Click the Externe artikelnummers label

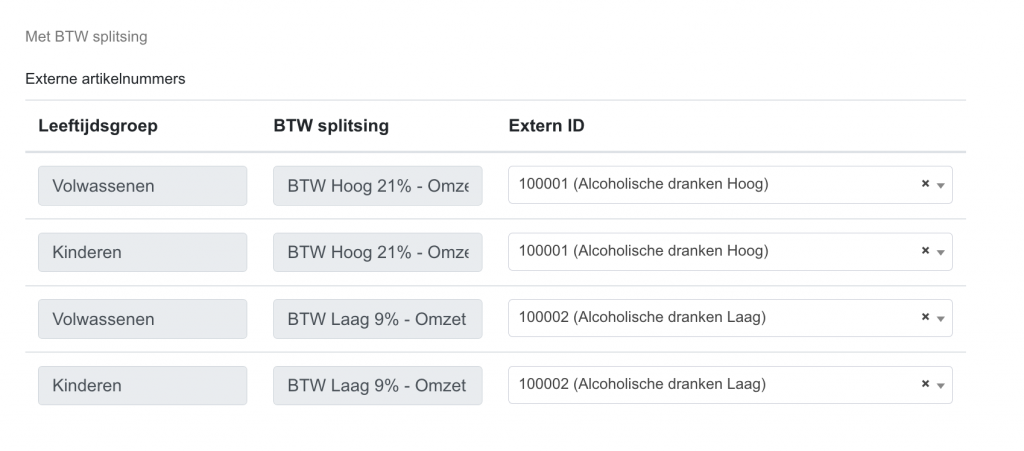click(105, 79)
